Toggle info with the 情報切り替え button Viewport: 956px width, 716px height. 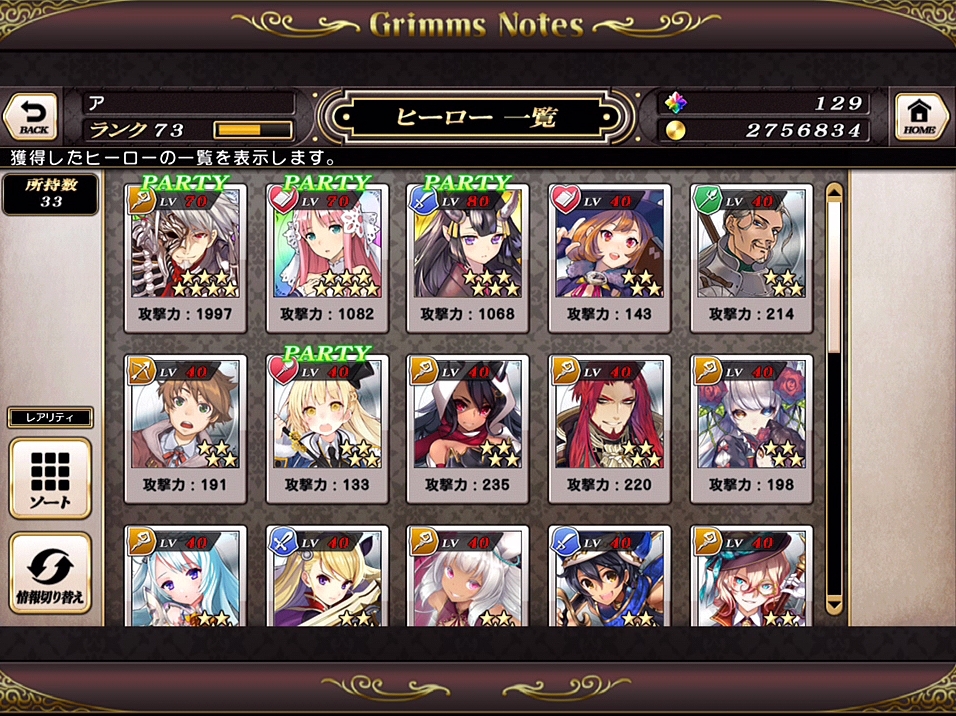pos(50,573)
